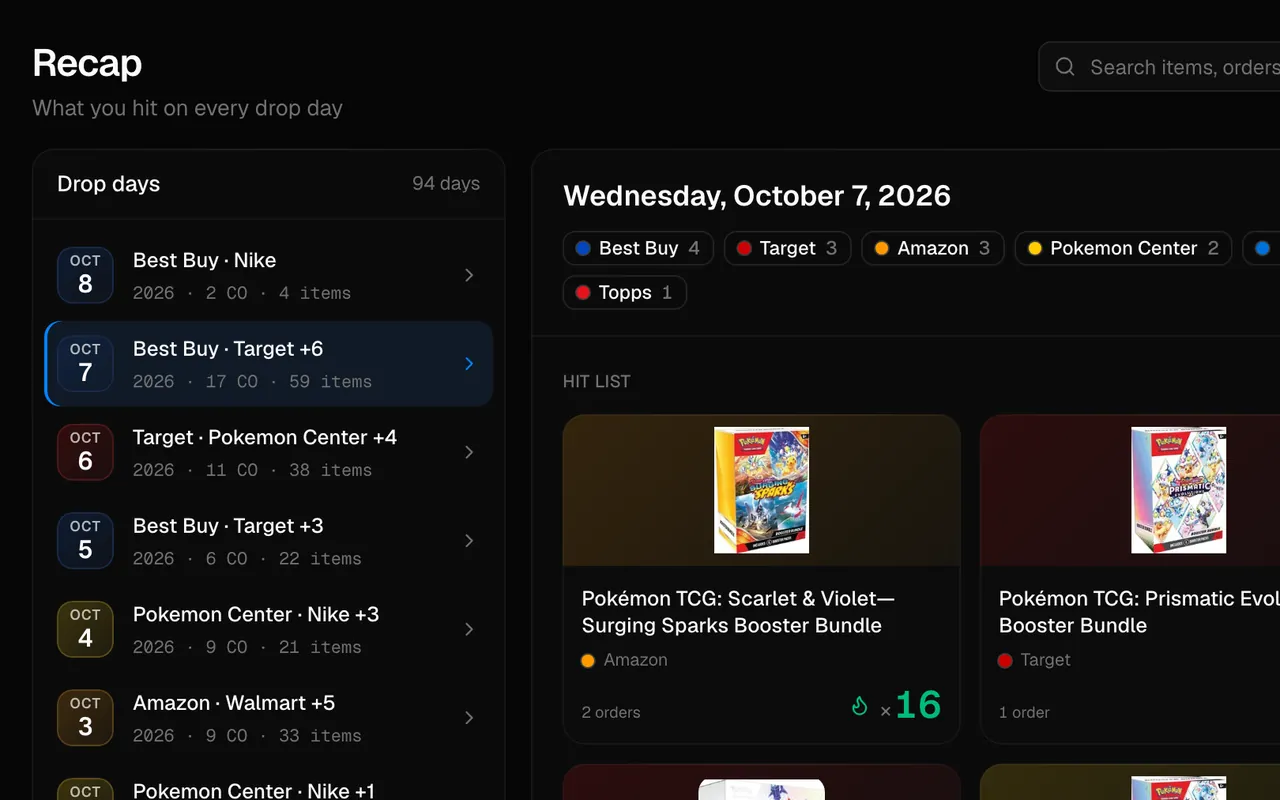Expand the Pokemon Center · Nike +3 chevron
Screen dimensions: 1280x800
469,629
